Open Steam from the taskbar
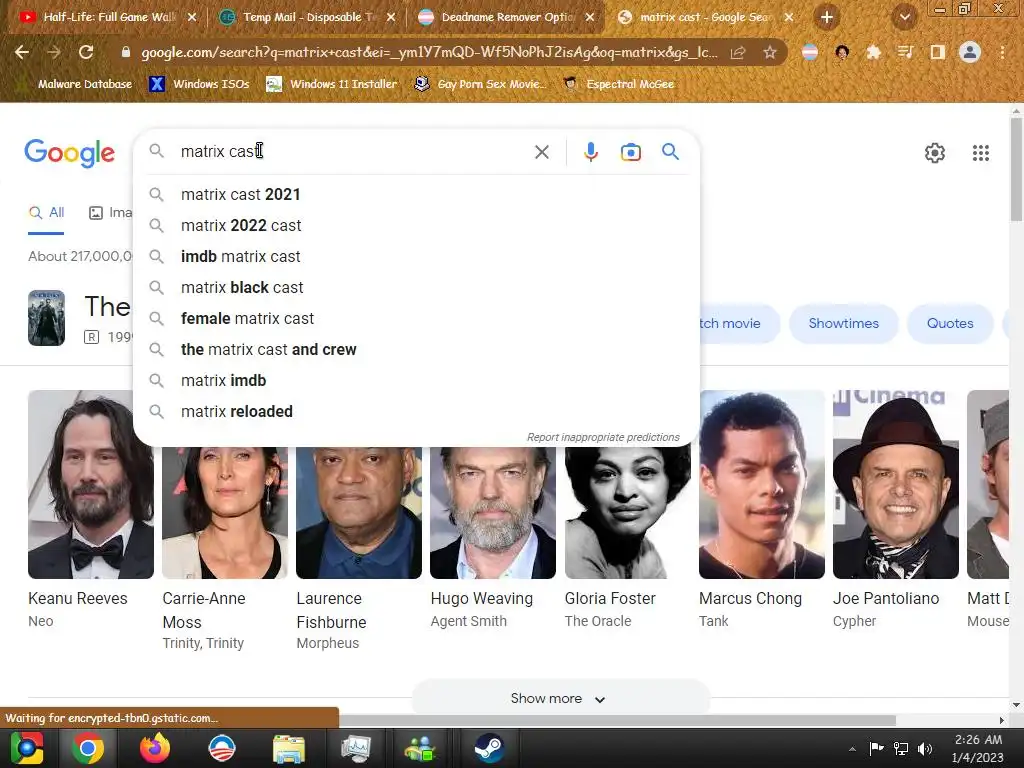Screen dimensions: 1024x768 pos(488,748)
